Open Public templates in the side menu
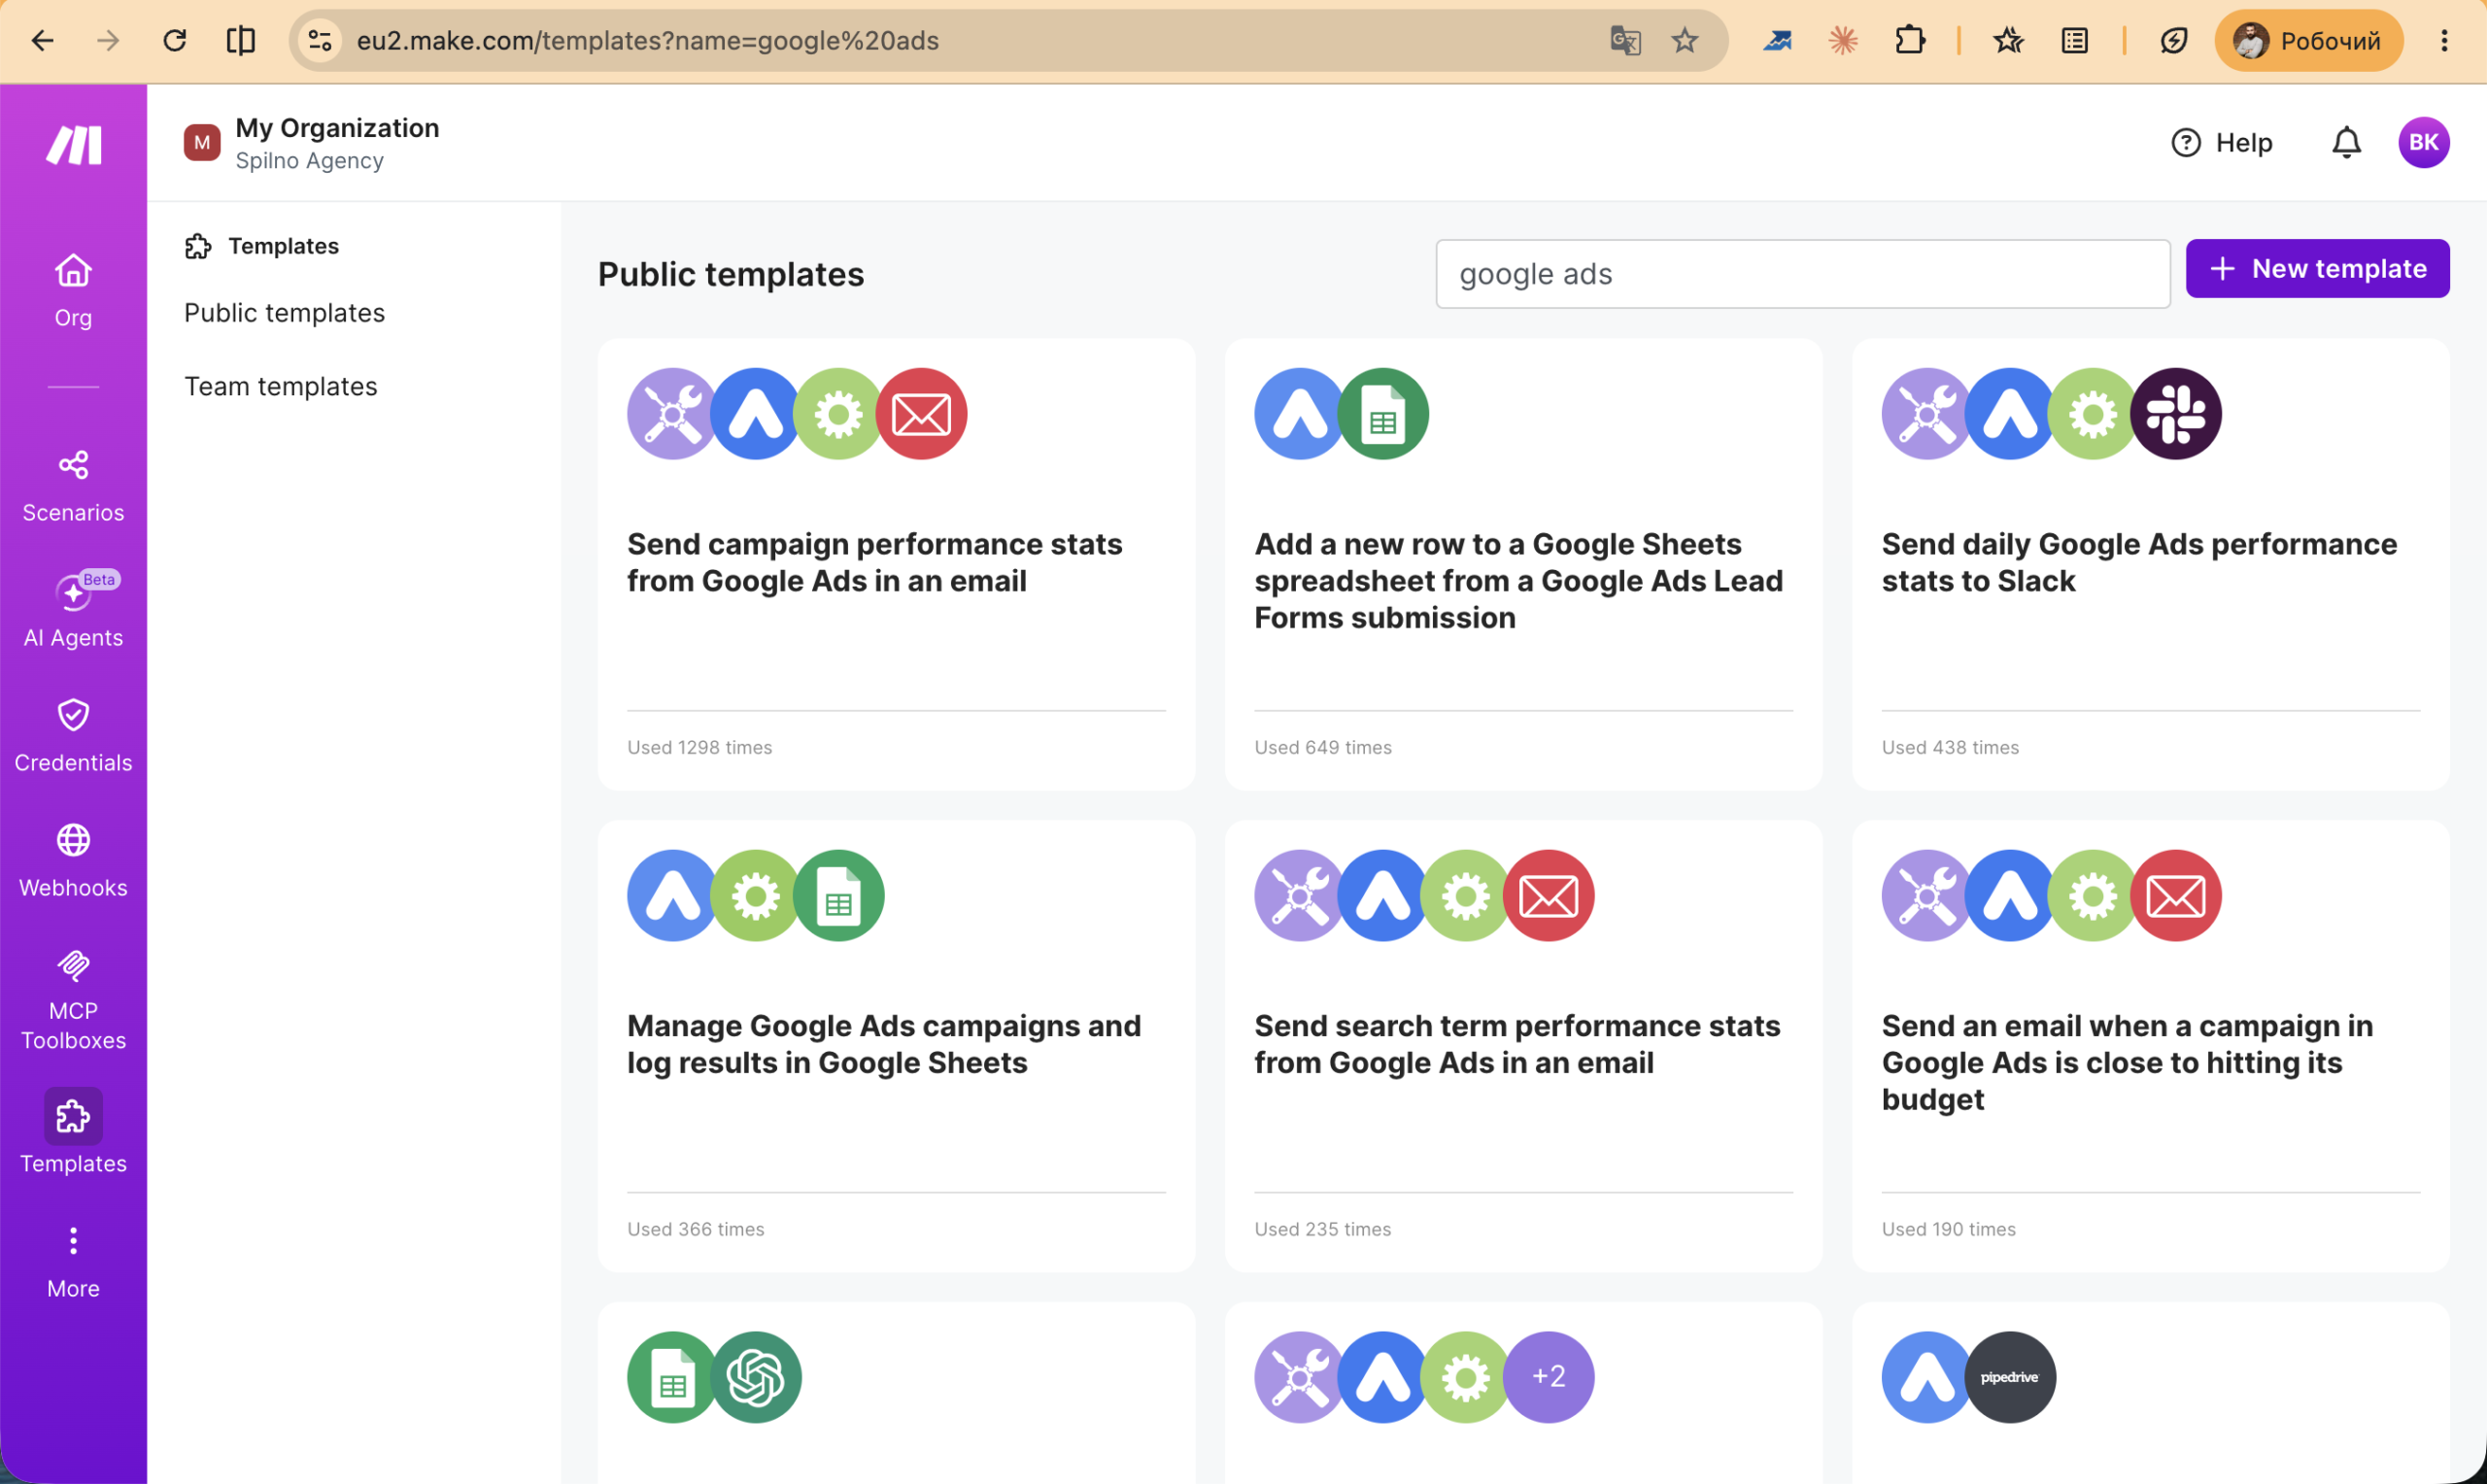 coord(285,313)
